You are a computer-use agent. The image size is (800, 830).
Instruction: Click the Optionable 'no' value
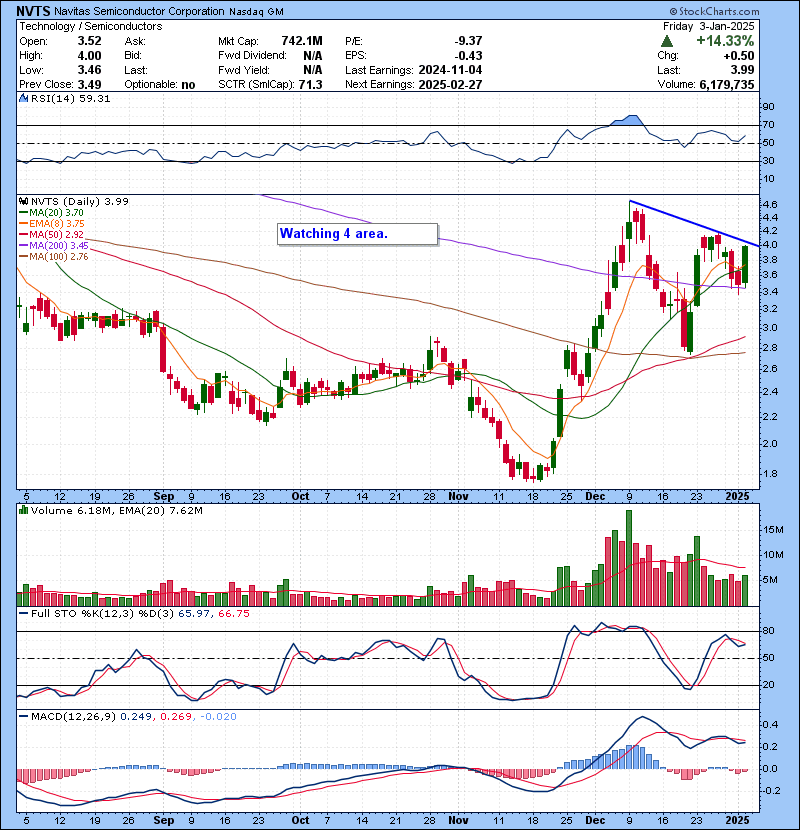(x=188, y=85)
